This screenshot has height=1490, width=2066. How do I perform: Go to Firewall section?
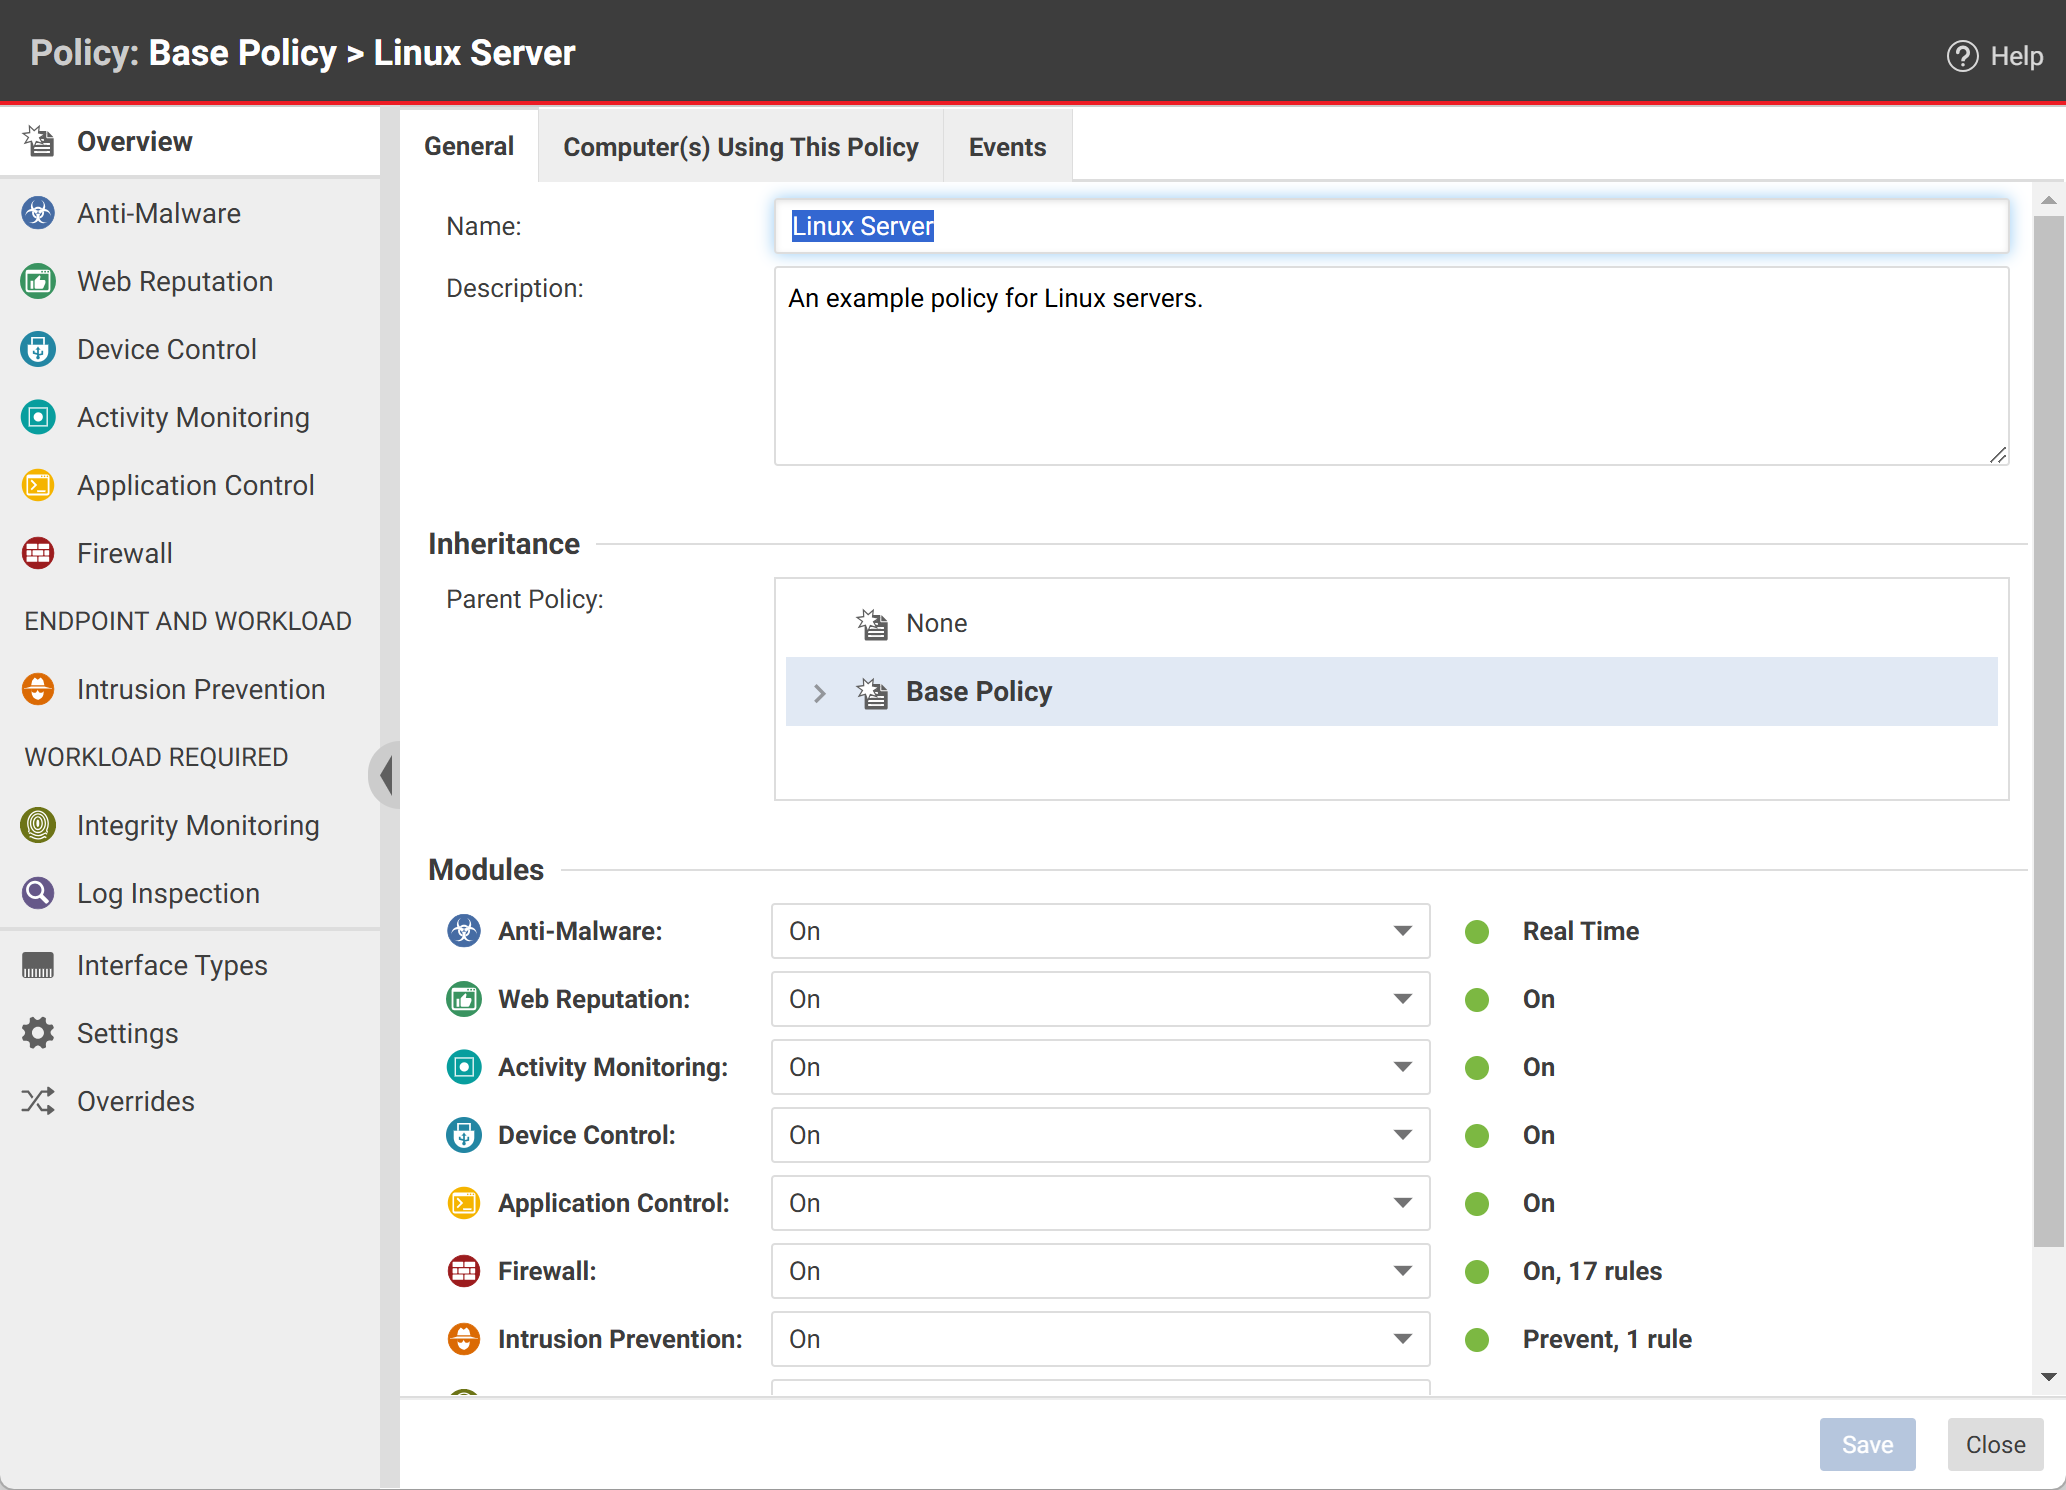tap(190, 553)
